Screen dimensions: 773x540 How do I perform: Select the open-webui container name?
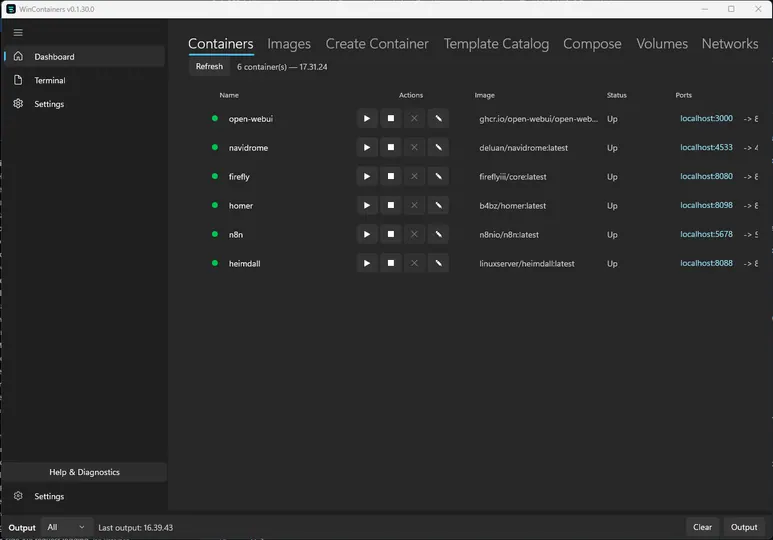[x=250, y=119]
